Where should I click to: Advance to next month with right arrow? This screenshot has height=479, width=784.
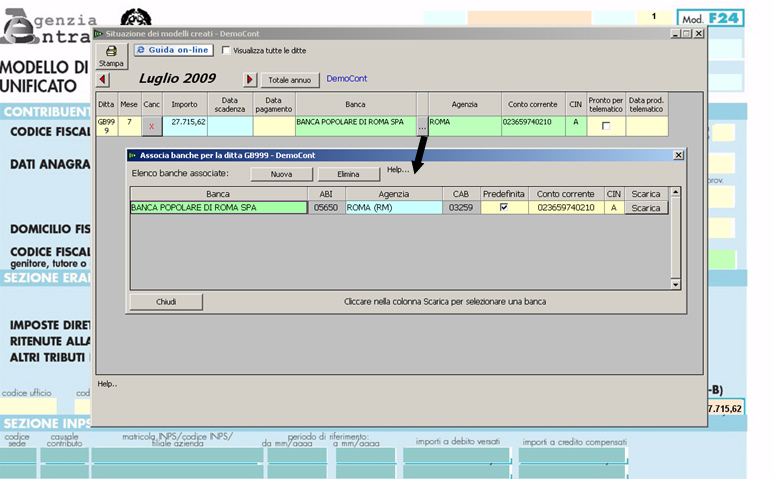coord(250,80)
